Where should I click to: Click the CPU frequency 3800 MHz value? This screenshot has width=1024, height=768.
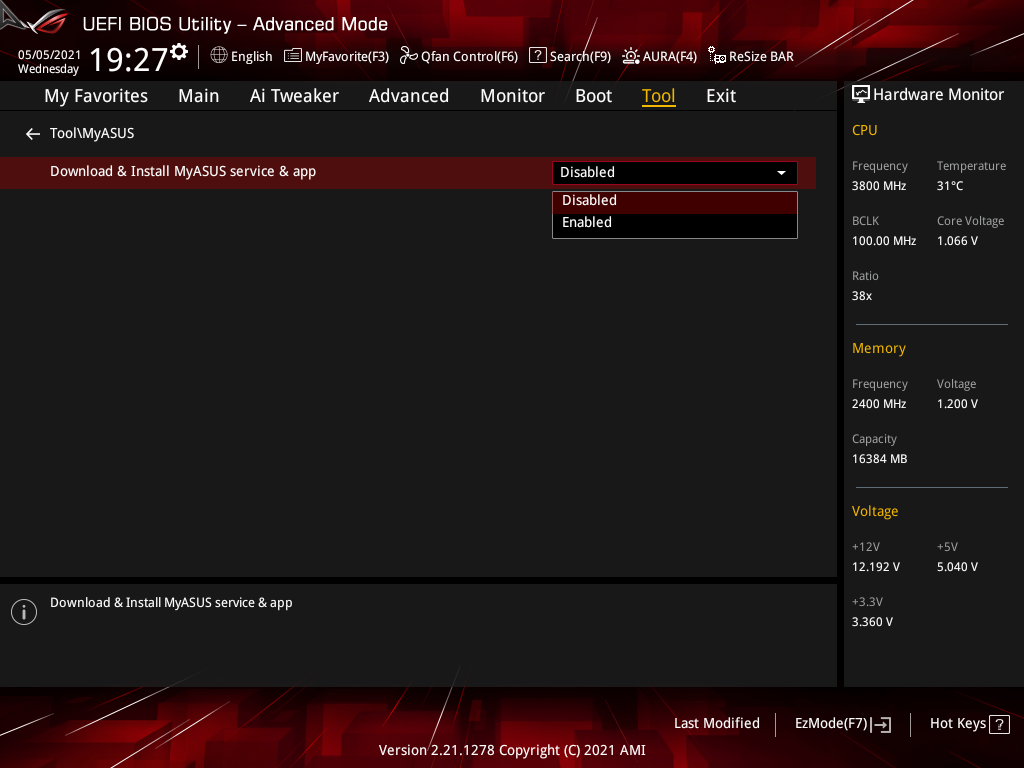coord(878,186)
